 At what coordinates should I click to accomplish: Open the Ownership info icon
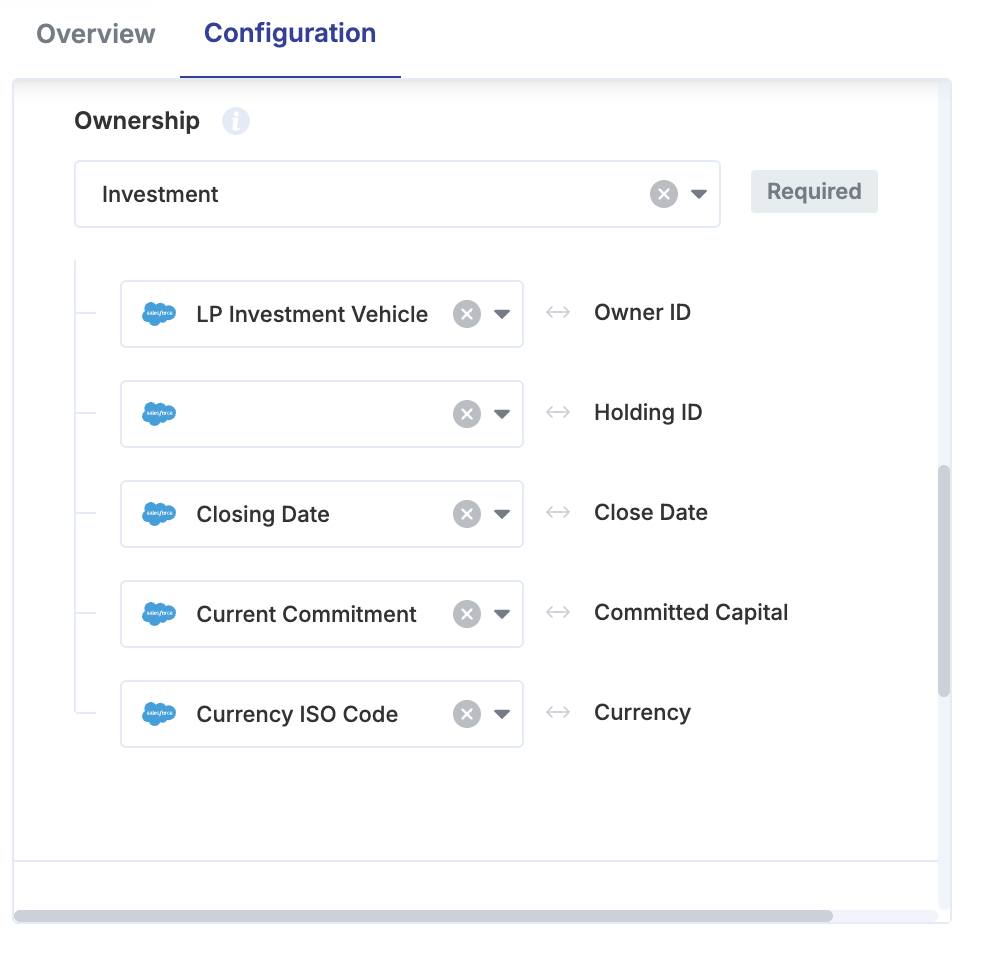[236, 121]
